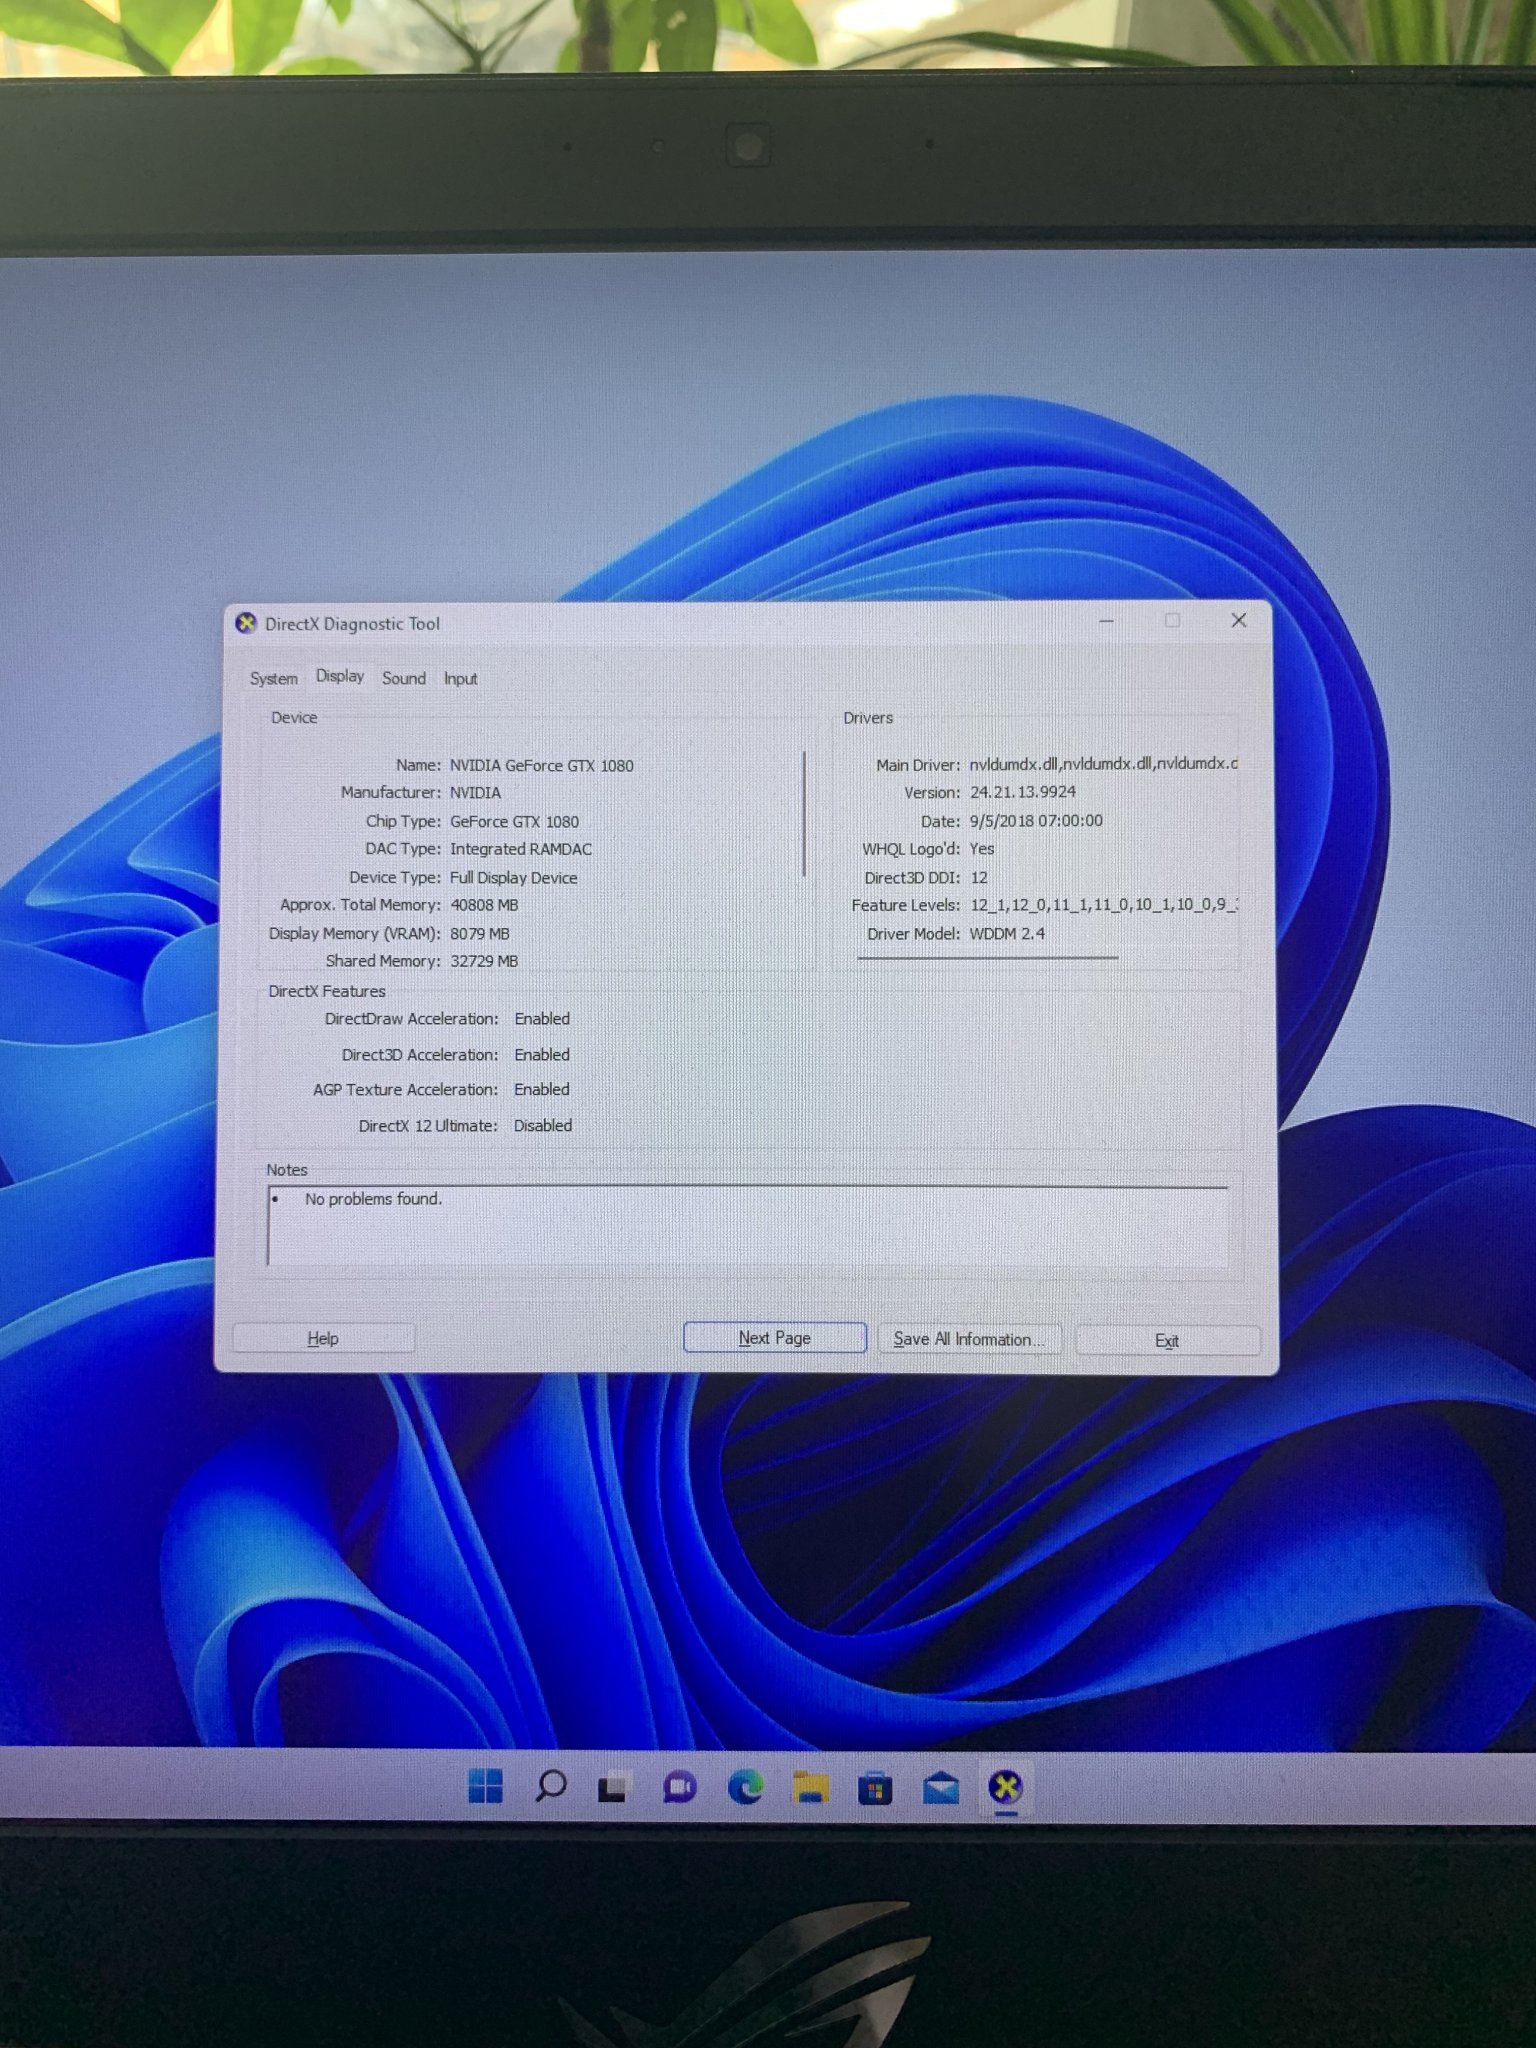Open Task View on the taskbar
Screen dimensions: 1536x2048
coord(614,1787)
